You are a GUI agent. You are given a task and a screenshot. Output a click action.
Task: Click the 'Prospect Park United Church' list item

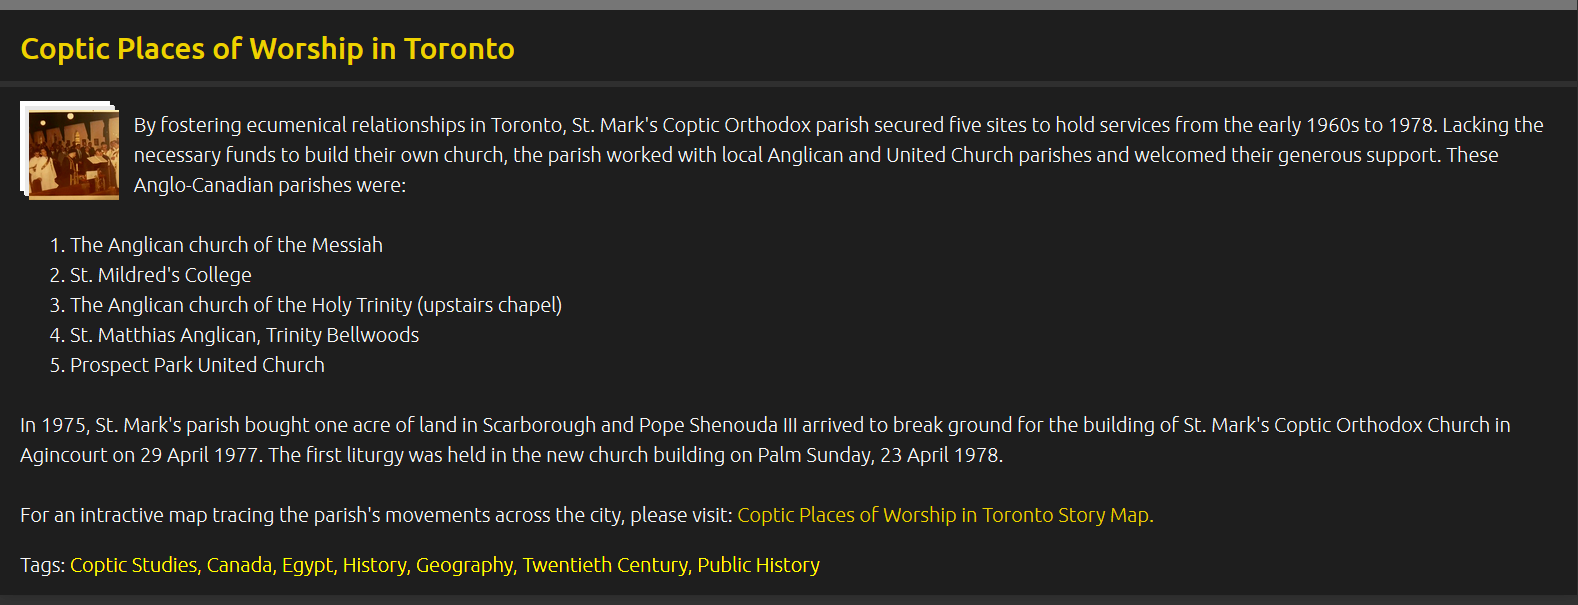pyautogui.click(x=197, y=365)
